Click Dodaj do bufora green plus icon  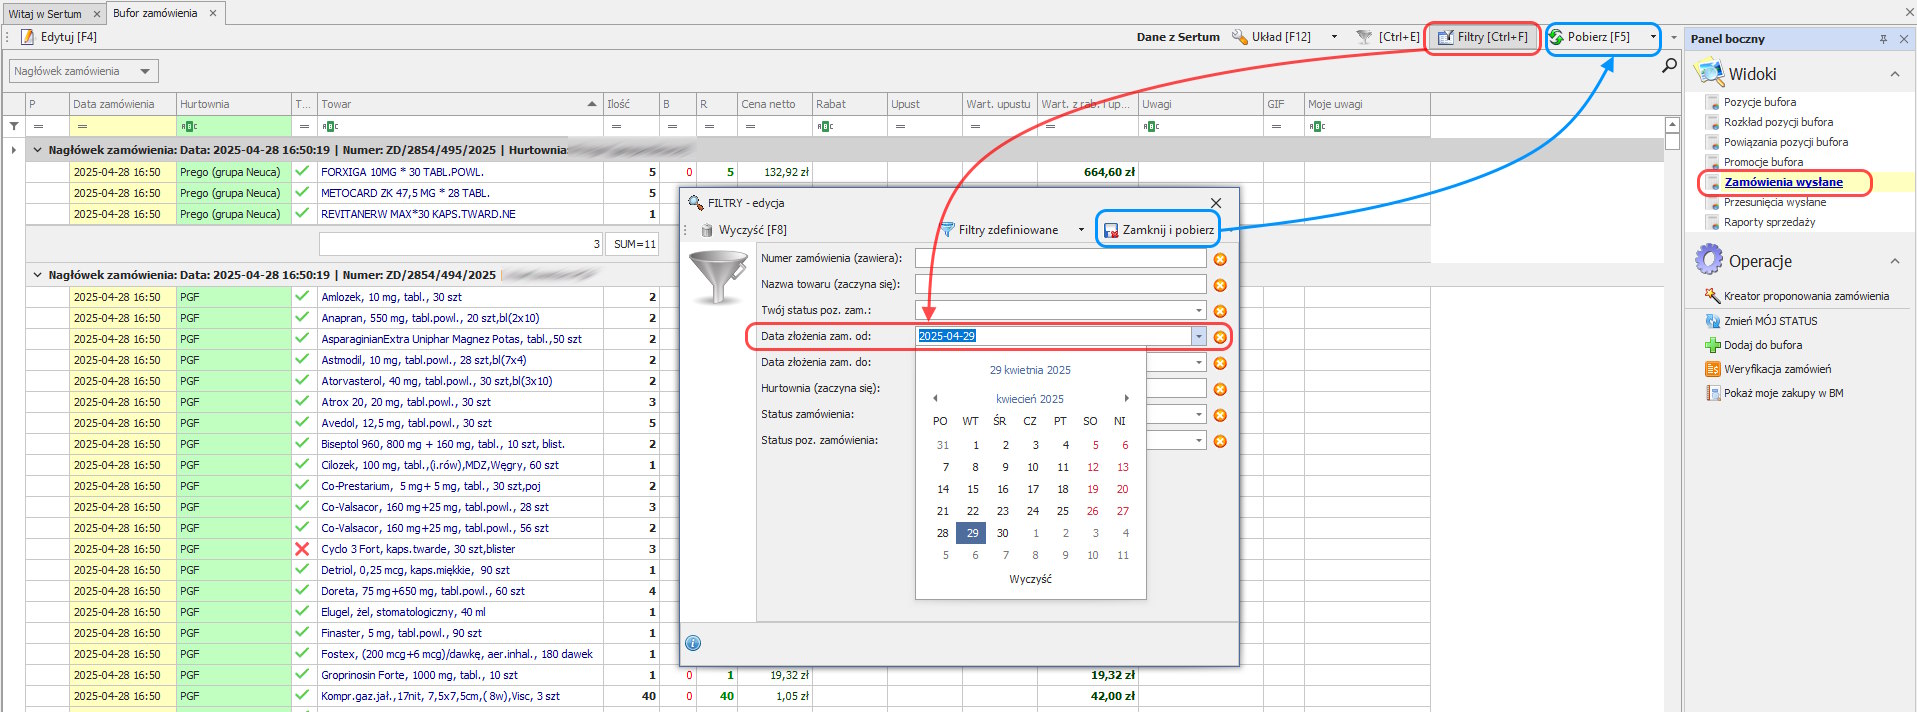point(1713,345)
